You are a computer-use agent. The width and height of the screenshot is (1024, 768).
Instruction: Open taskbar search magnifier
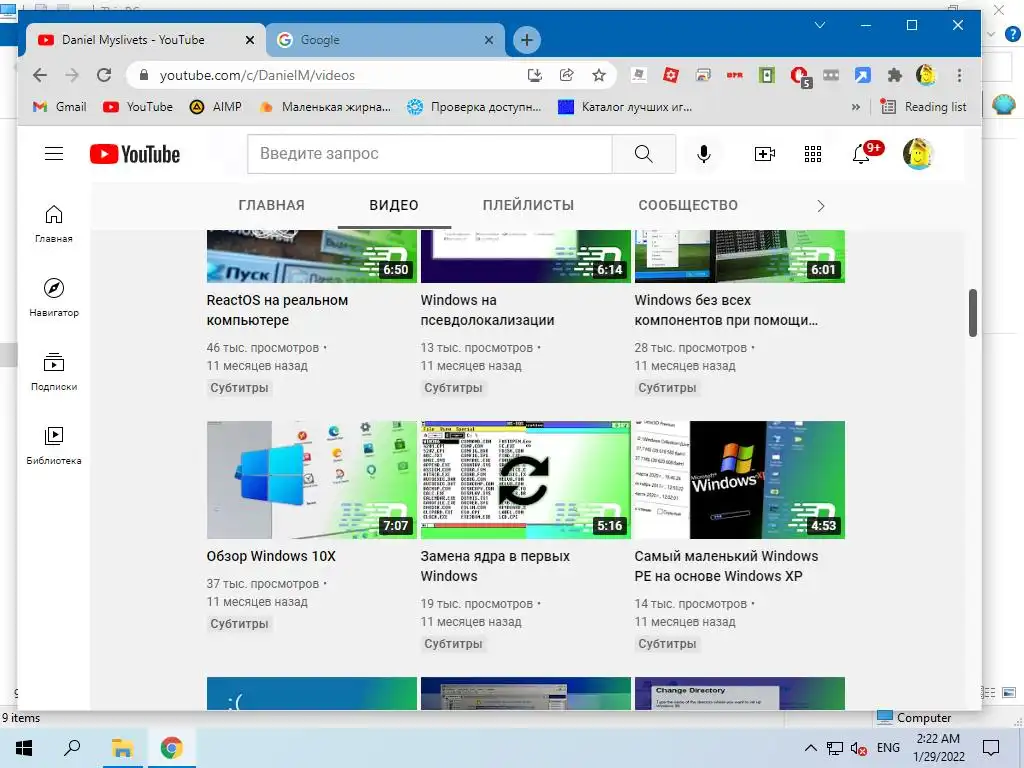click(x=72, y=748)
